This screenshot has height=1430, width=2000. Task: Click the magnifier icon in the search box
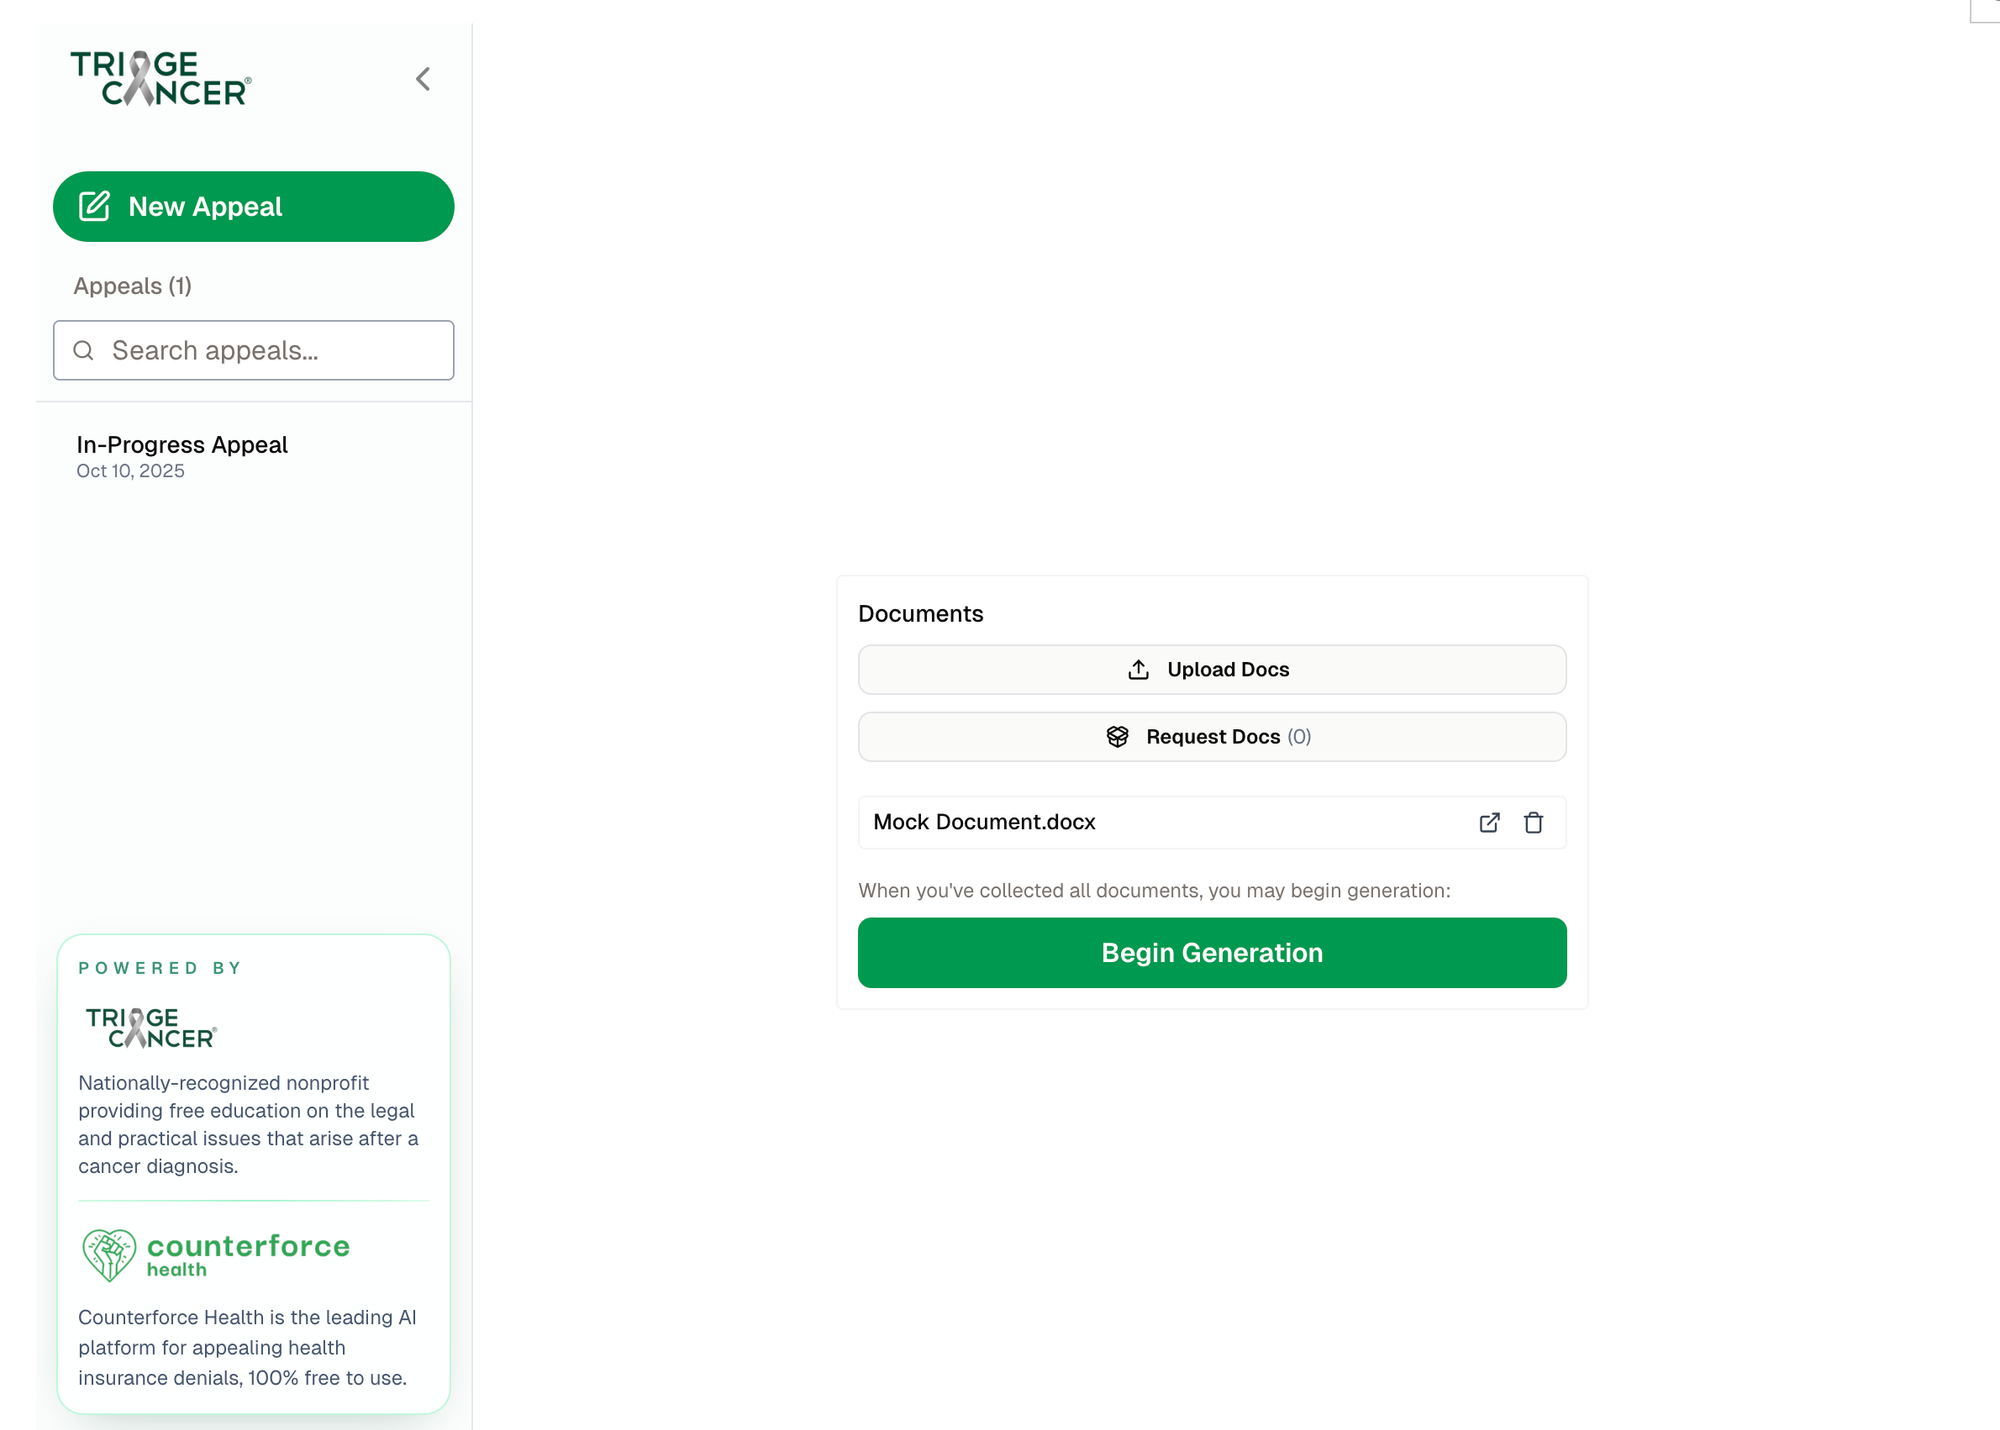pos(84,351)
